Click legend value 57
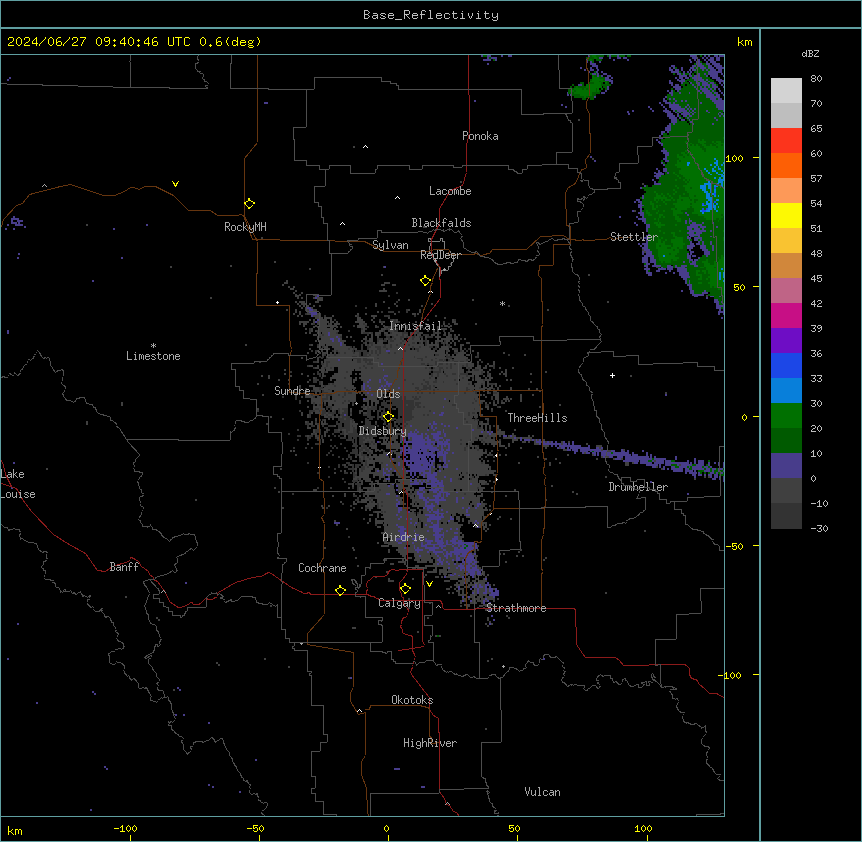The height and width of the screenshot is (842, 862). [816, 178]
